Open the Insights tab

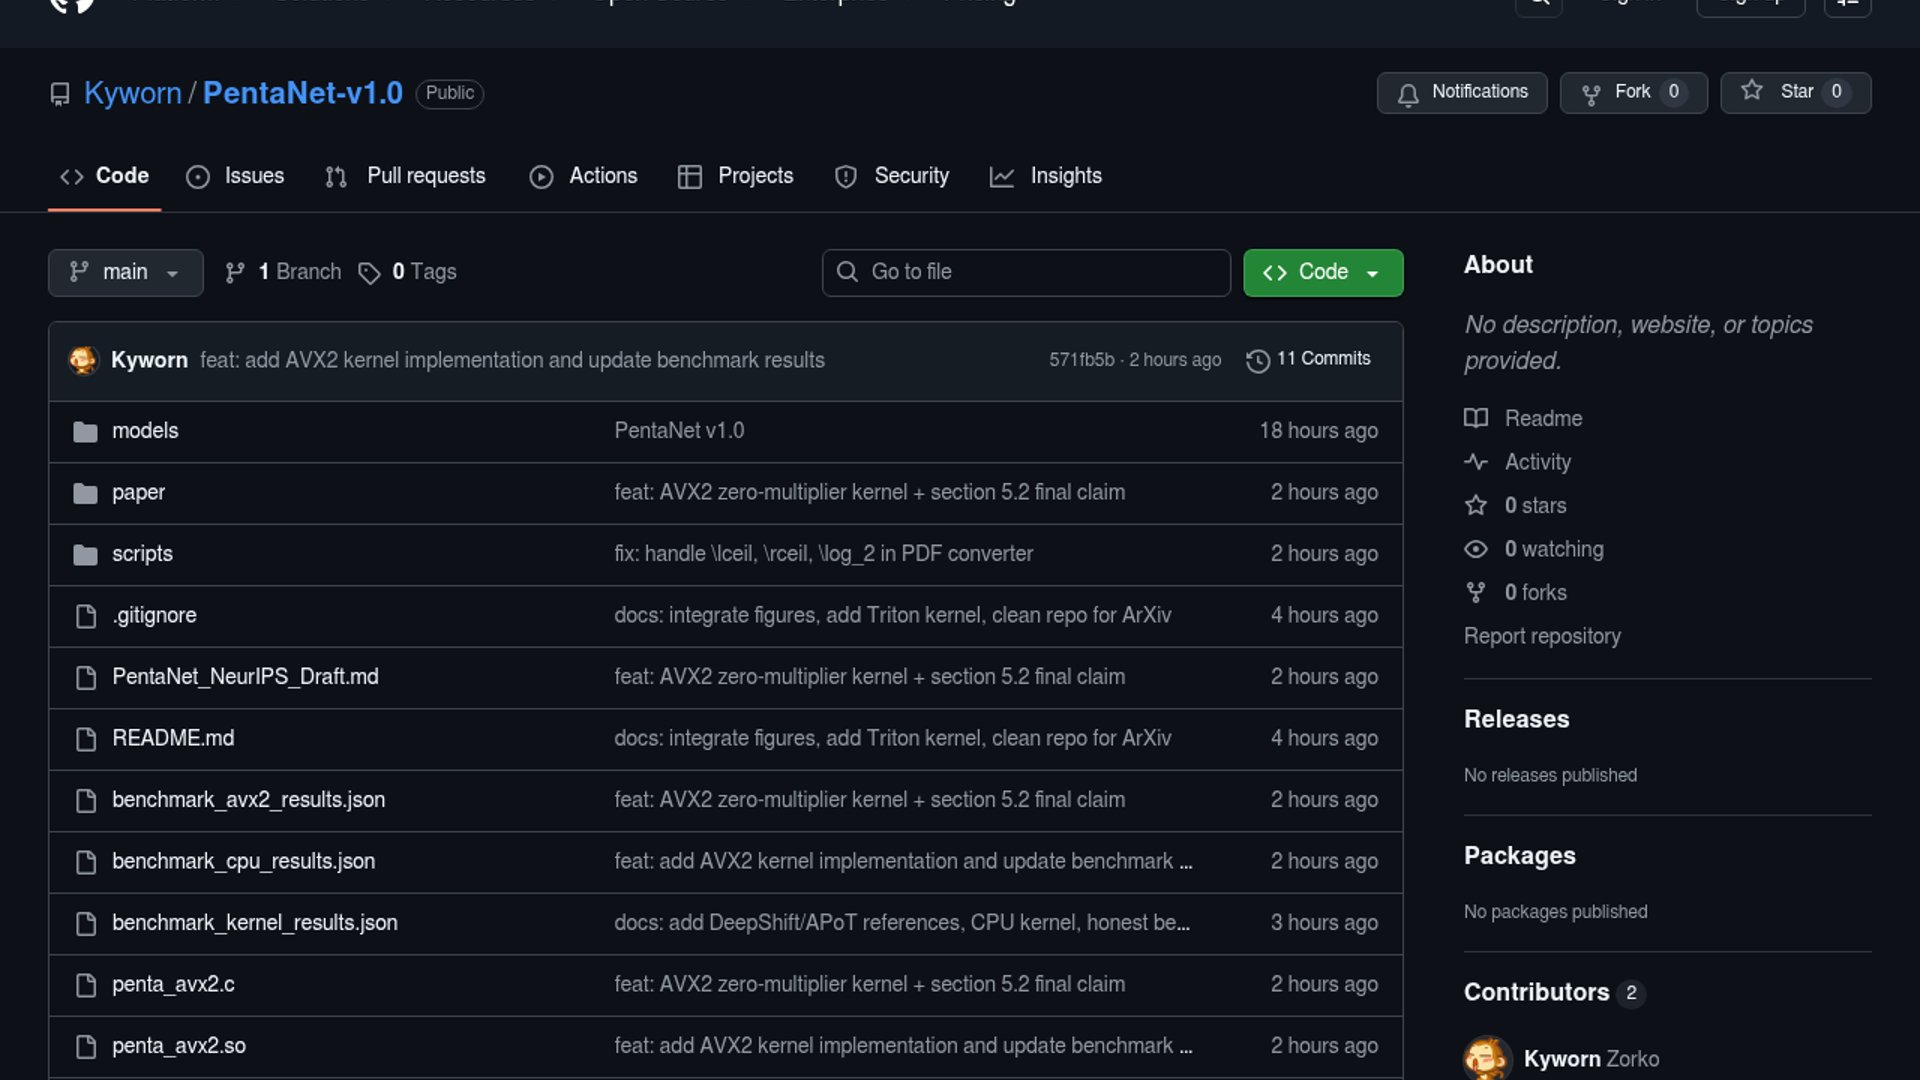pos(1046,176)
